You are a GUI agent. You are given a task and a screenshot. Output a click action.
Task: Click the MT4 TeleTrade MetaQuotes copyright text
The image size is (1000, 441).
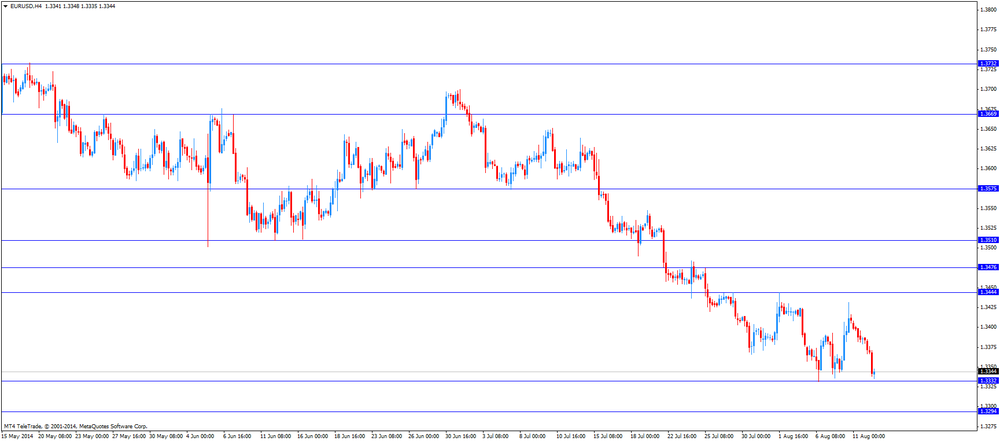click(76, 425)
